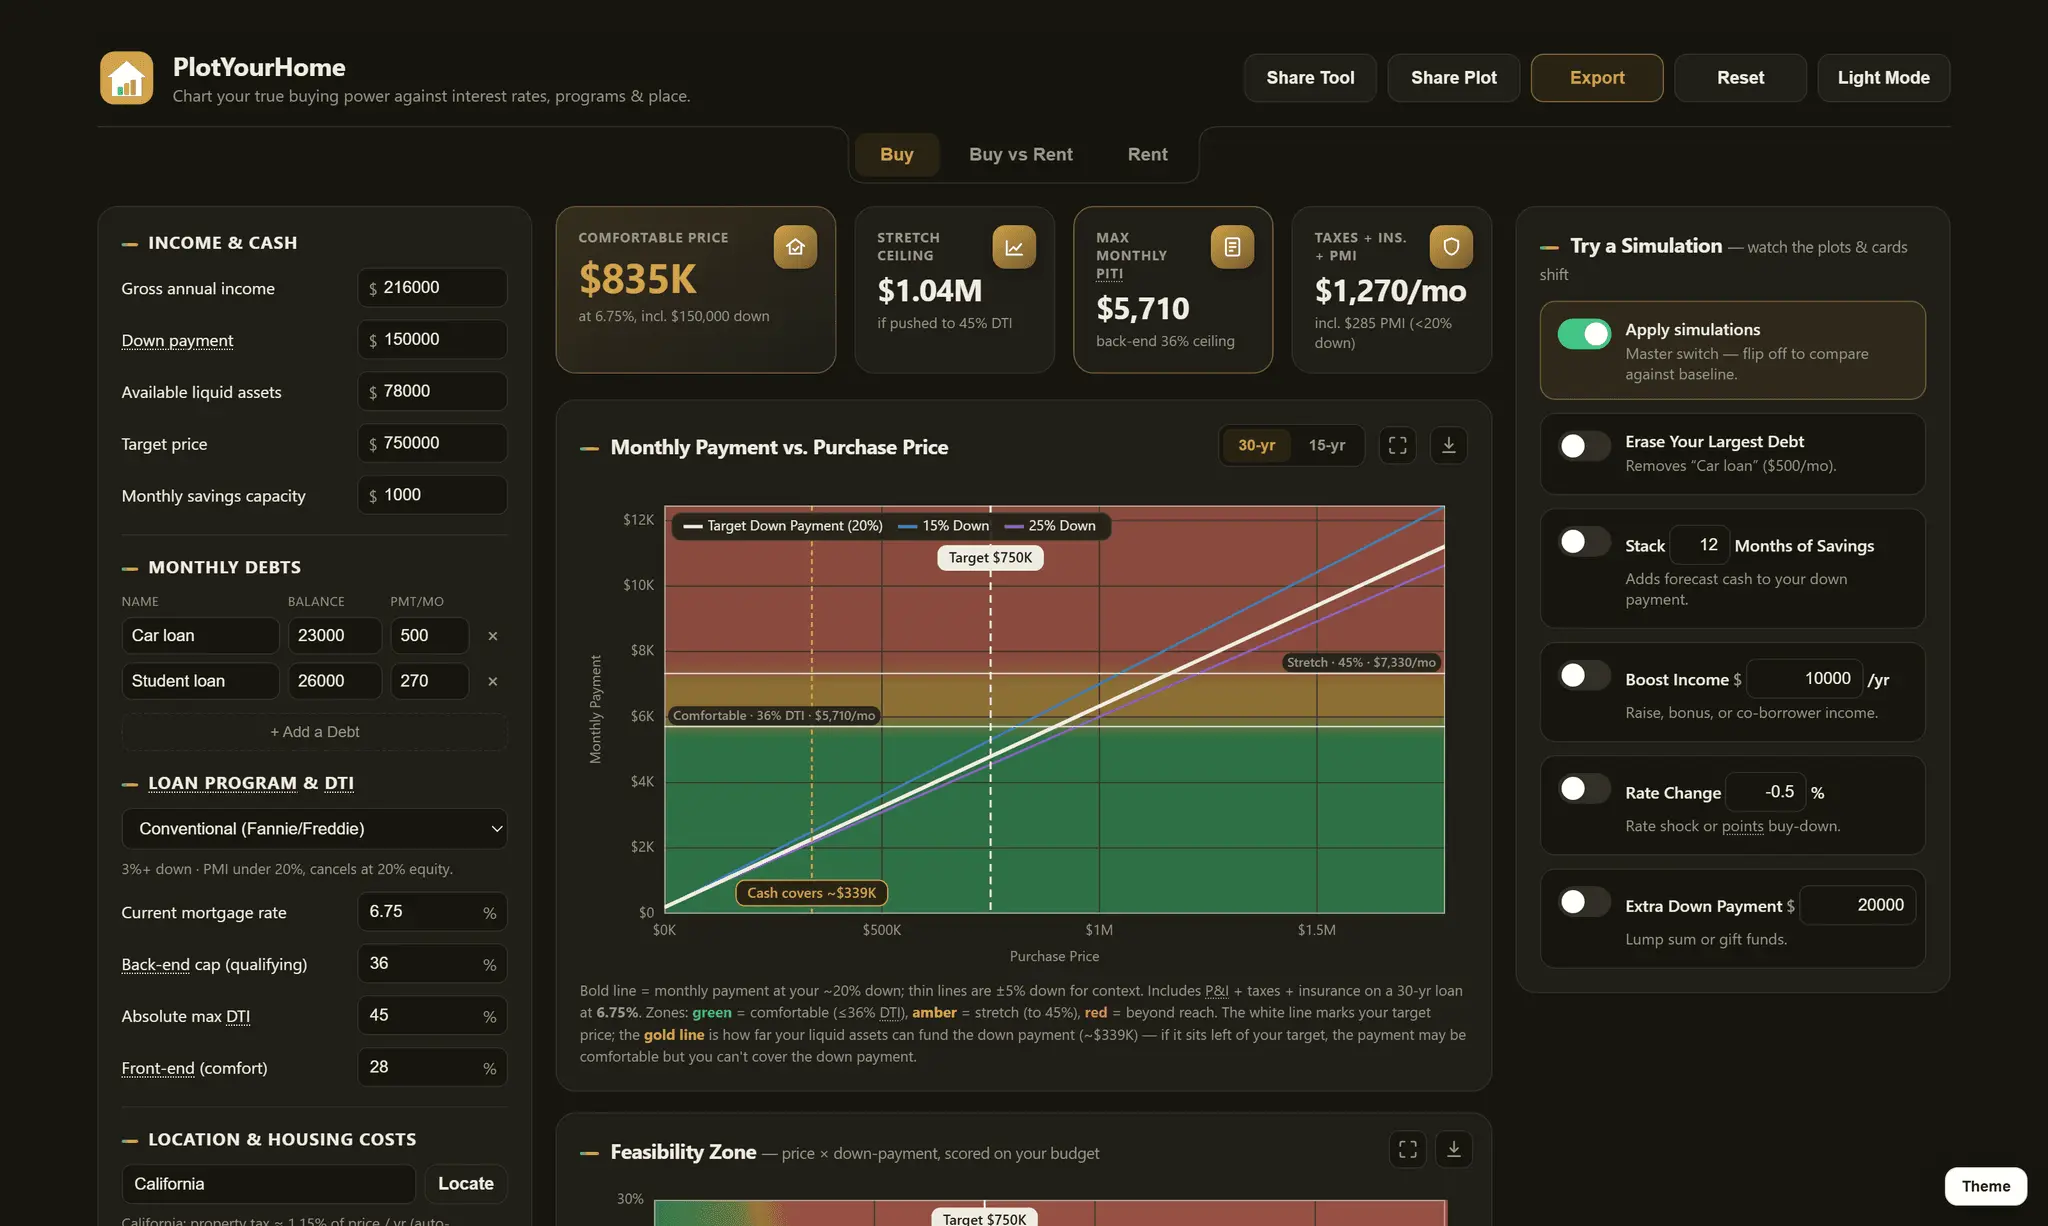Image resolution: width=2048 pixels, height=1226 pixels.
Task: Select the Buy tab
Action: click(897, 155)
